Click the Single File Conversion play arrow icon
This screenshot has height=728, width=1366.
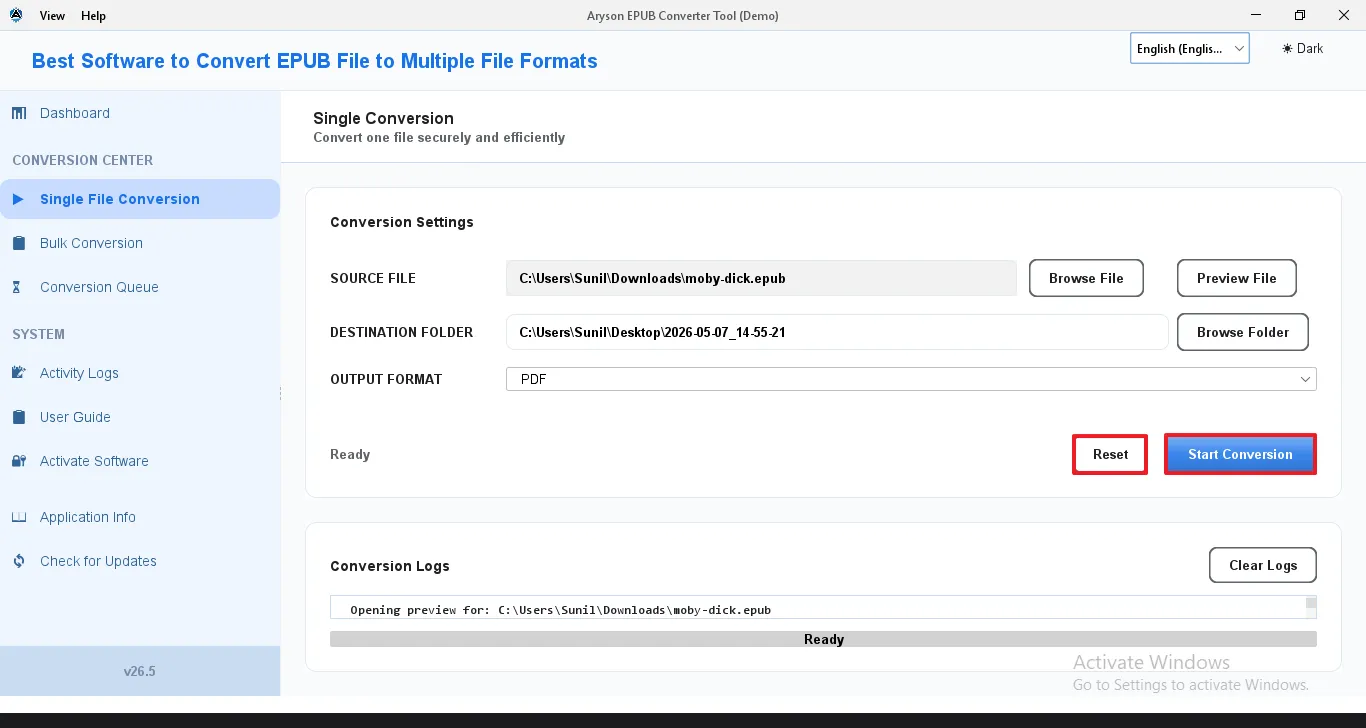(18, 199)
